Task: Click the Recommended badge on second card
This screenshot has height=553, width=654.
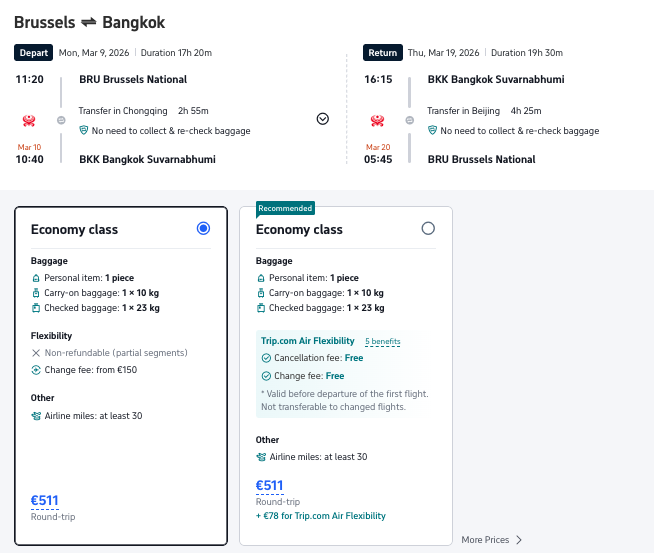Action: 286,208
